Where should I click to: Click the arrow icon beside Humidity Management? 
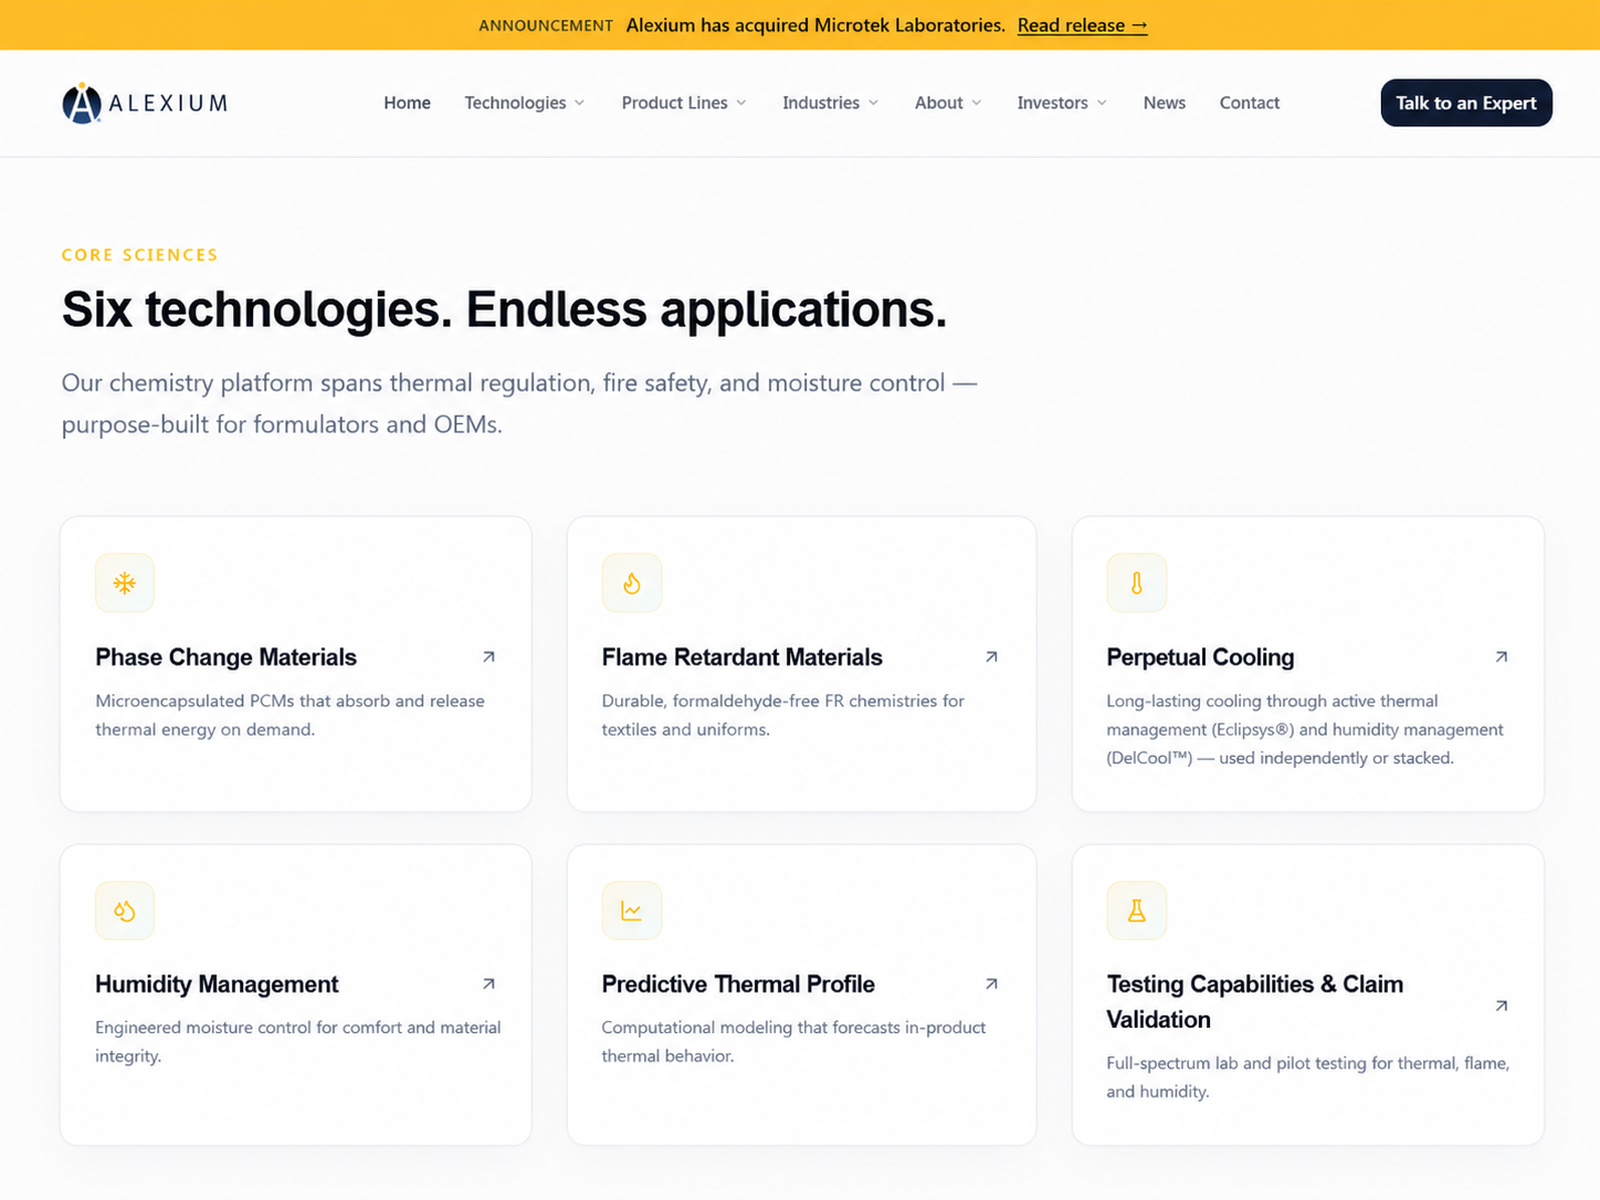coord(489,984)
